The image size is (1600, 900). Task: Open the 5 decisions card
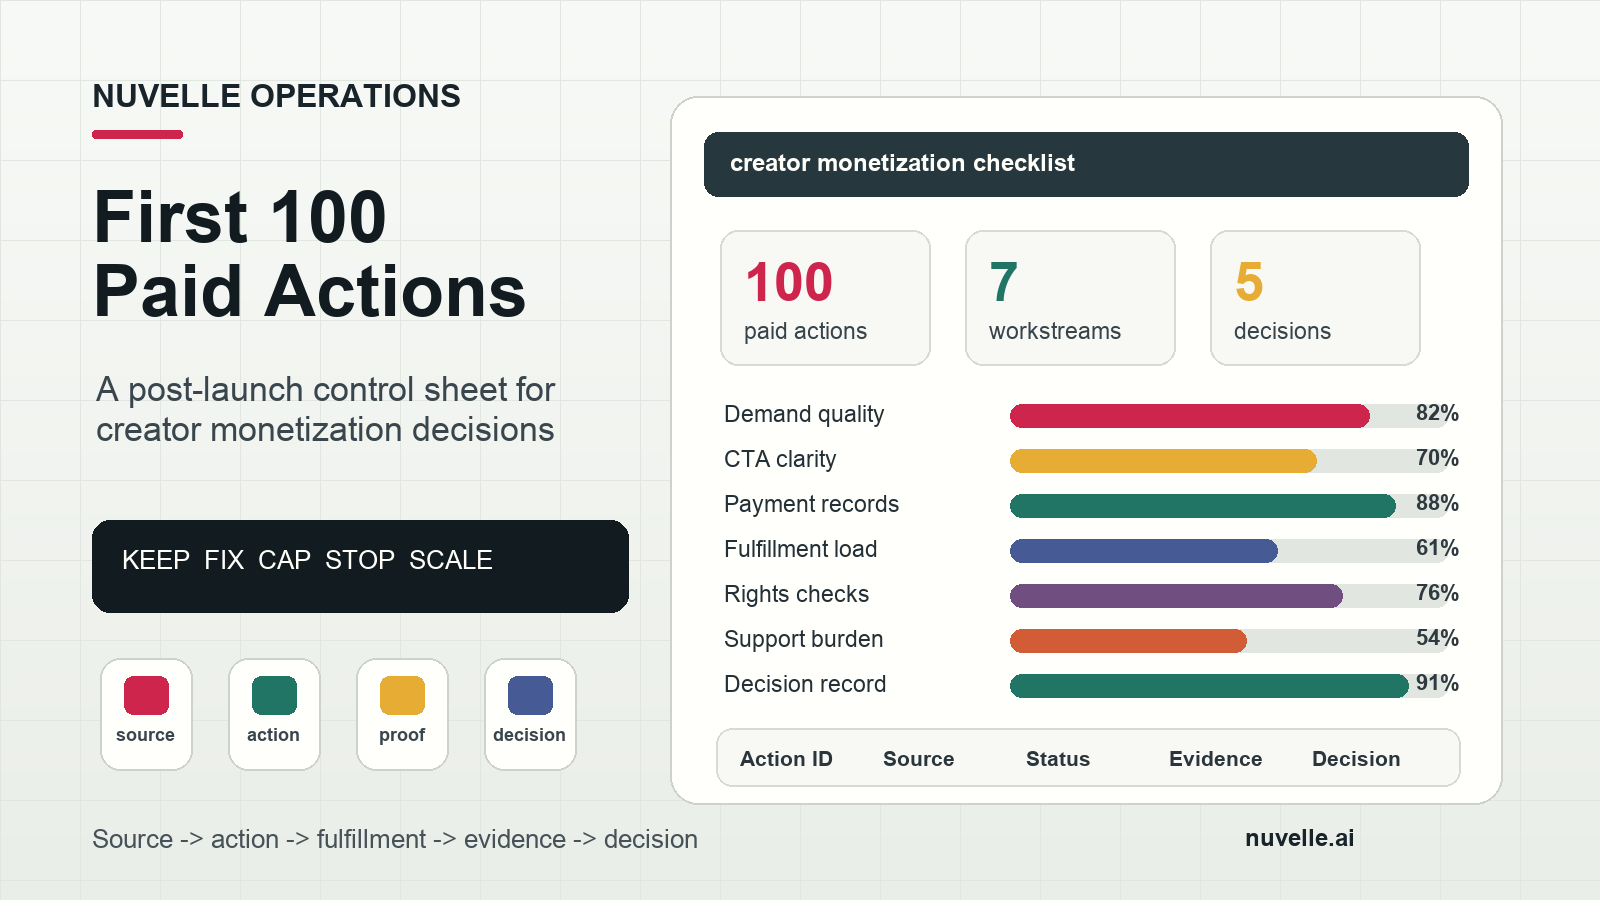click(x=1315, y=298)
